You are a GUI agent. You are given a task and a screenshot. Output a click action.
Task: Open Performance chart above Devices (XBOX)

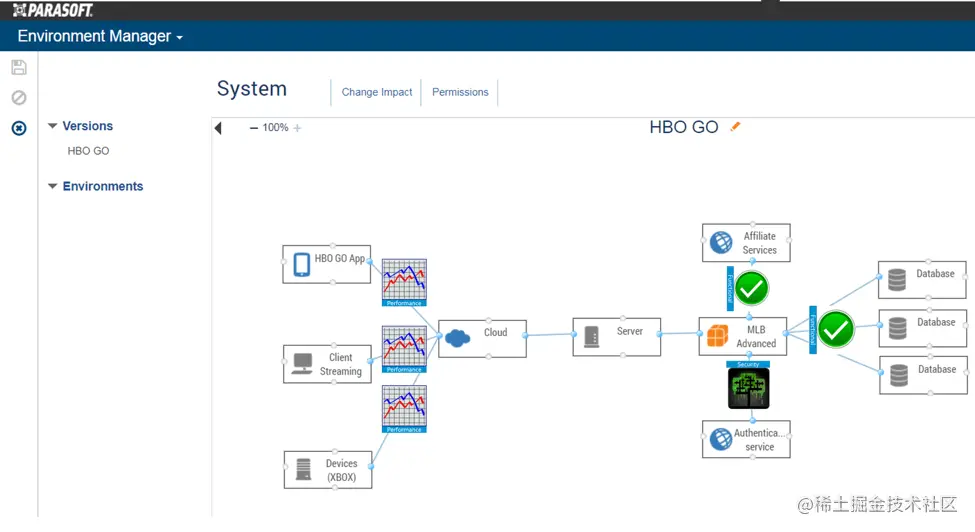(404, 409)
